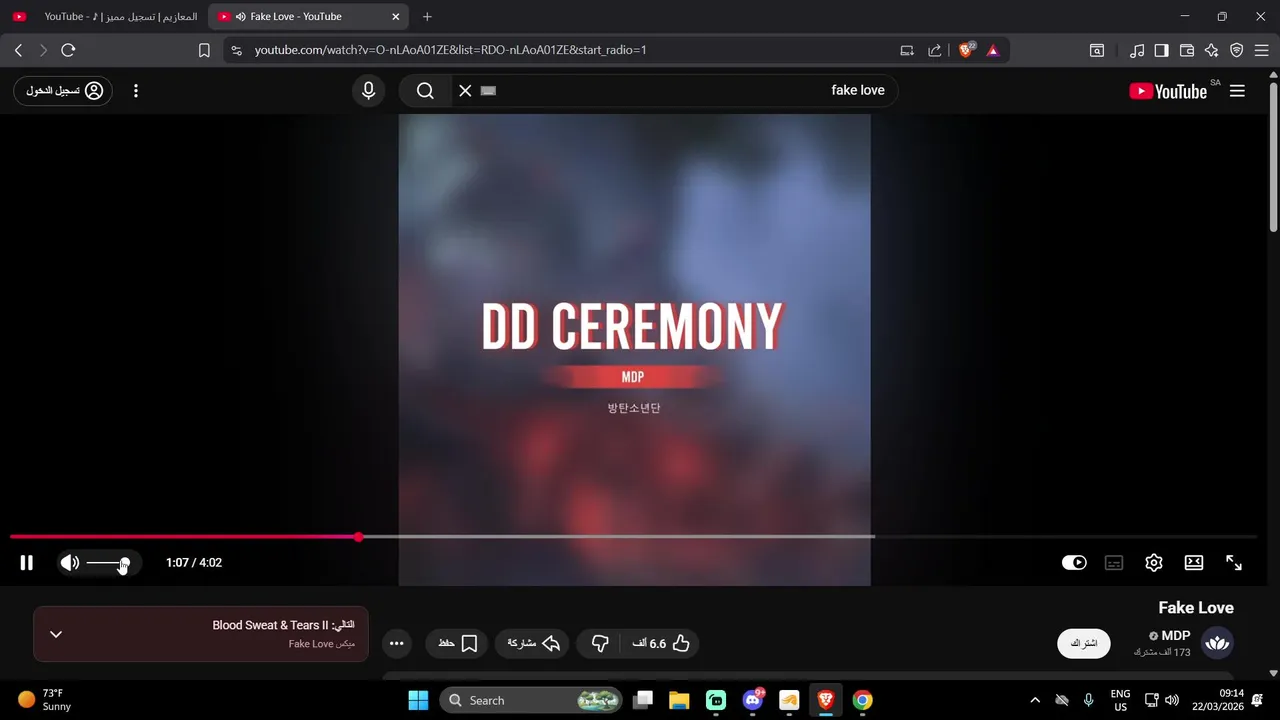Go back in browser history
The width and height of the screenshot is (1280, 720).
18,50
